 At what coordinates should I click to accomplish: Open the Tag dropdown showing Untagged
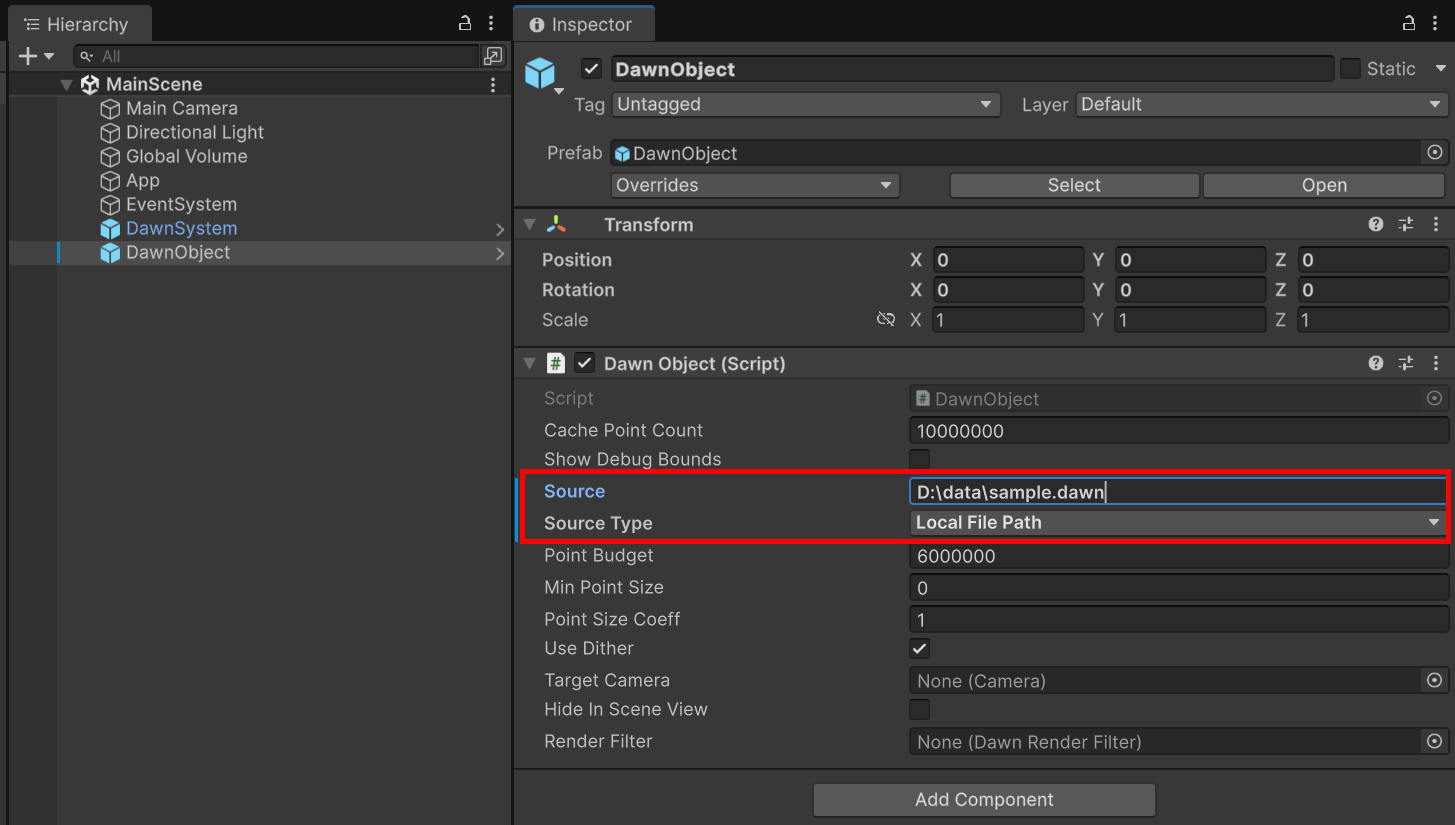(x=805, y=105)
